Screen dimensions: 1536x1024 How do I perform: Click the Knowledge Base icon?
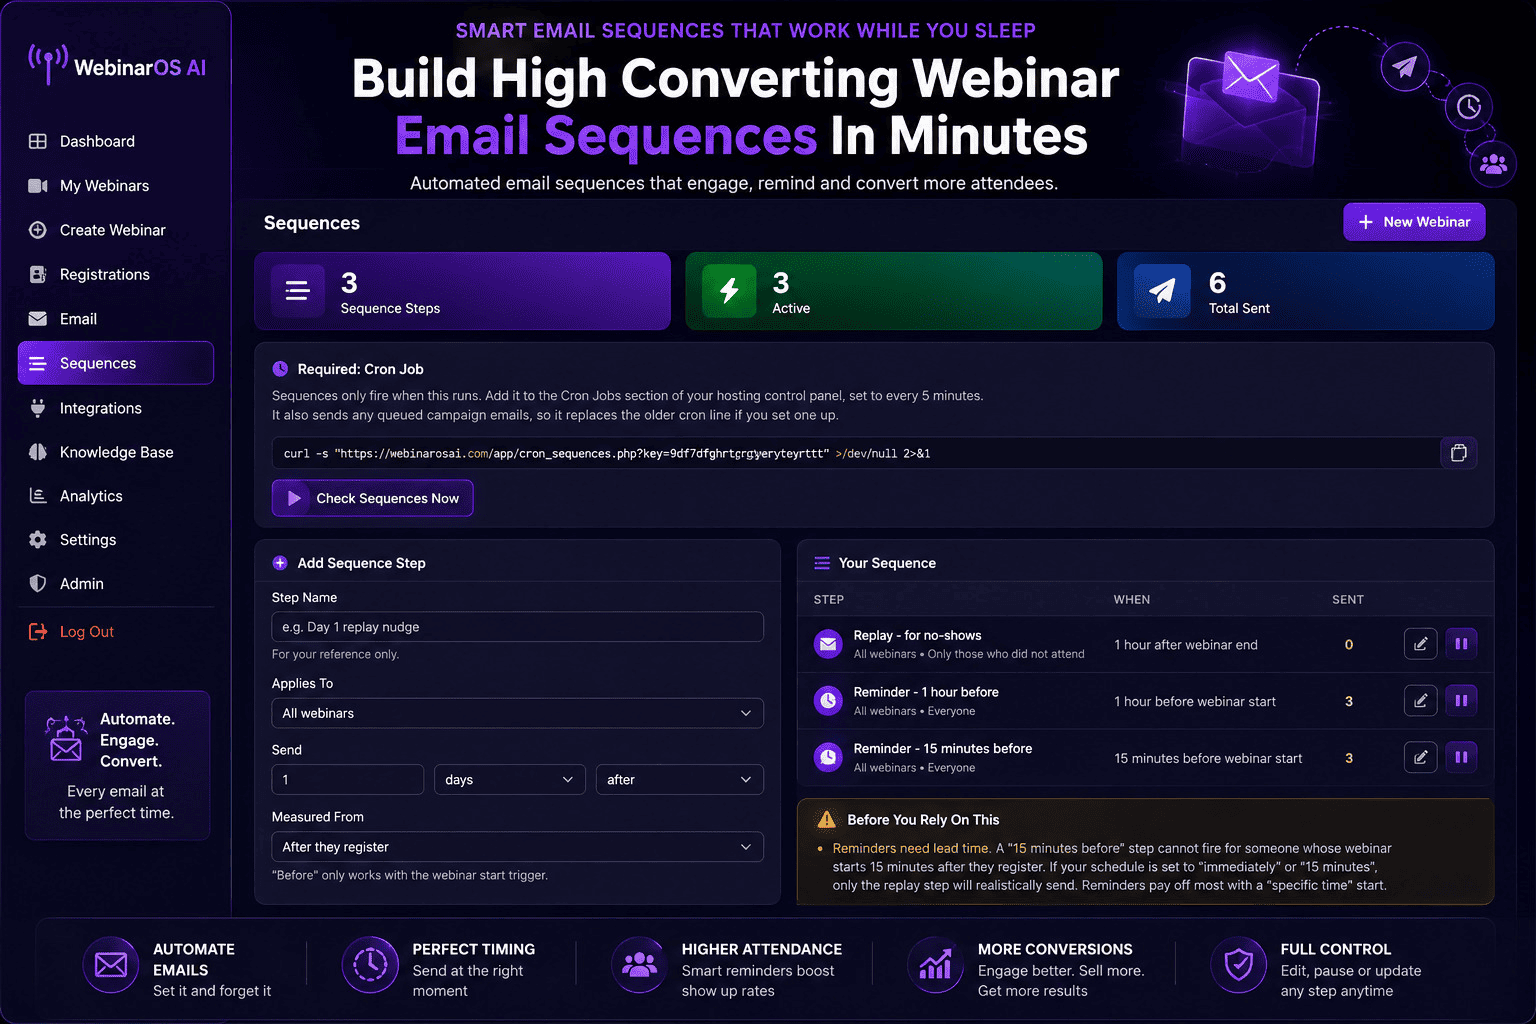pyautogui.click(x=38, y=452)
